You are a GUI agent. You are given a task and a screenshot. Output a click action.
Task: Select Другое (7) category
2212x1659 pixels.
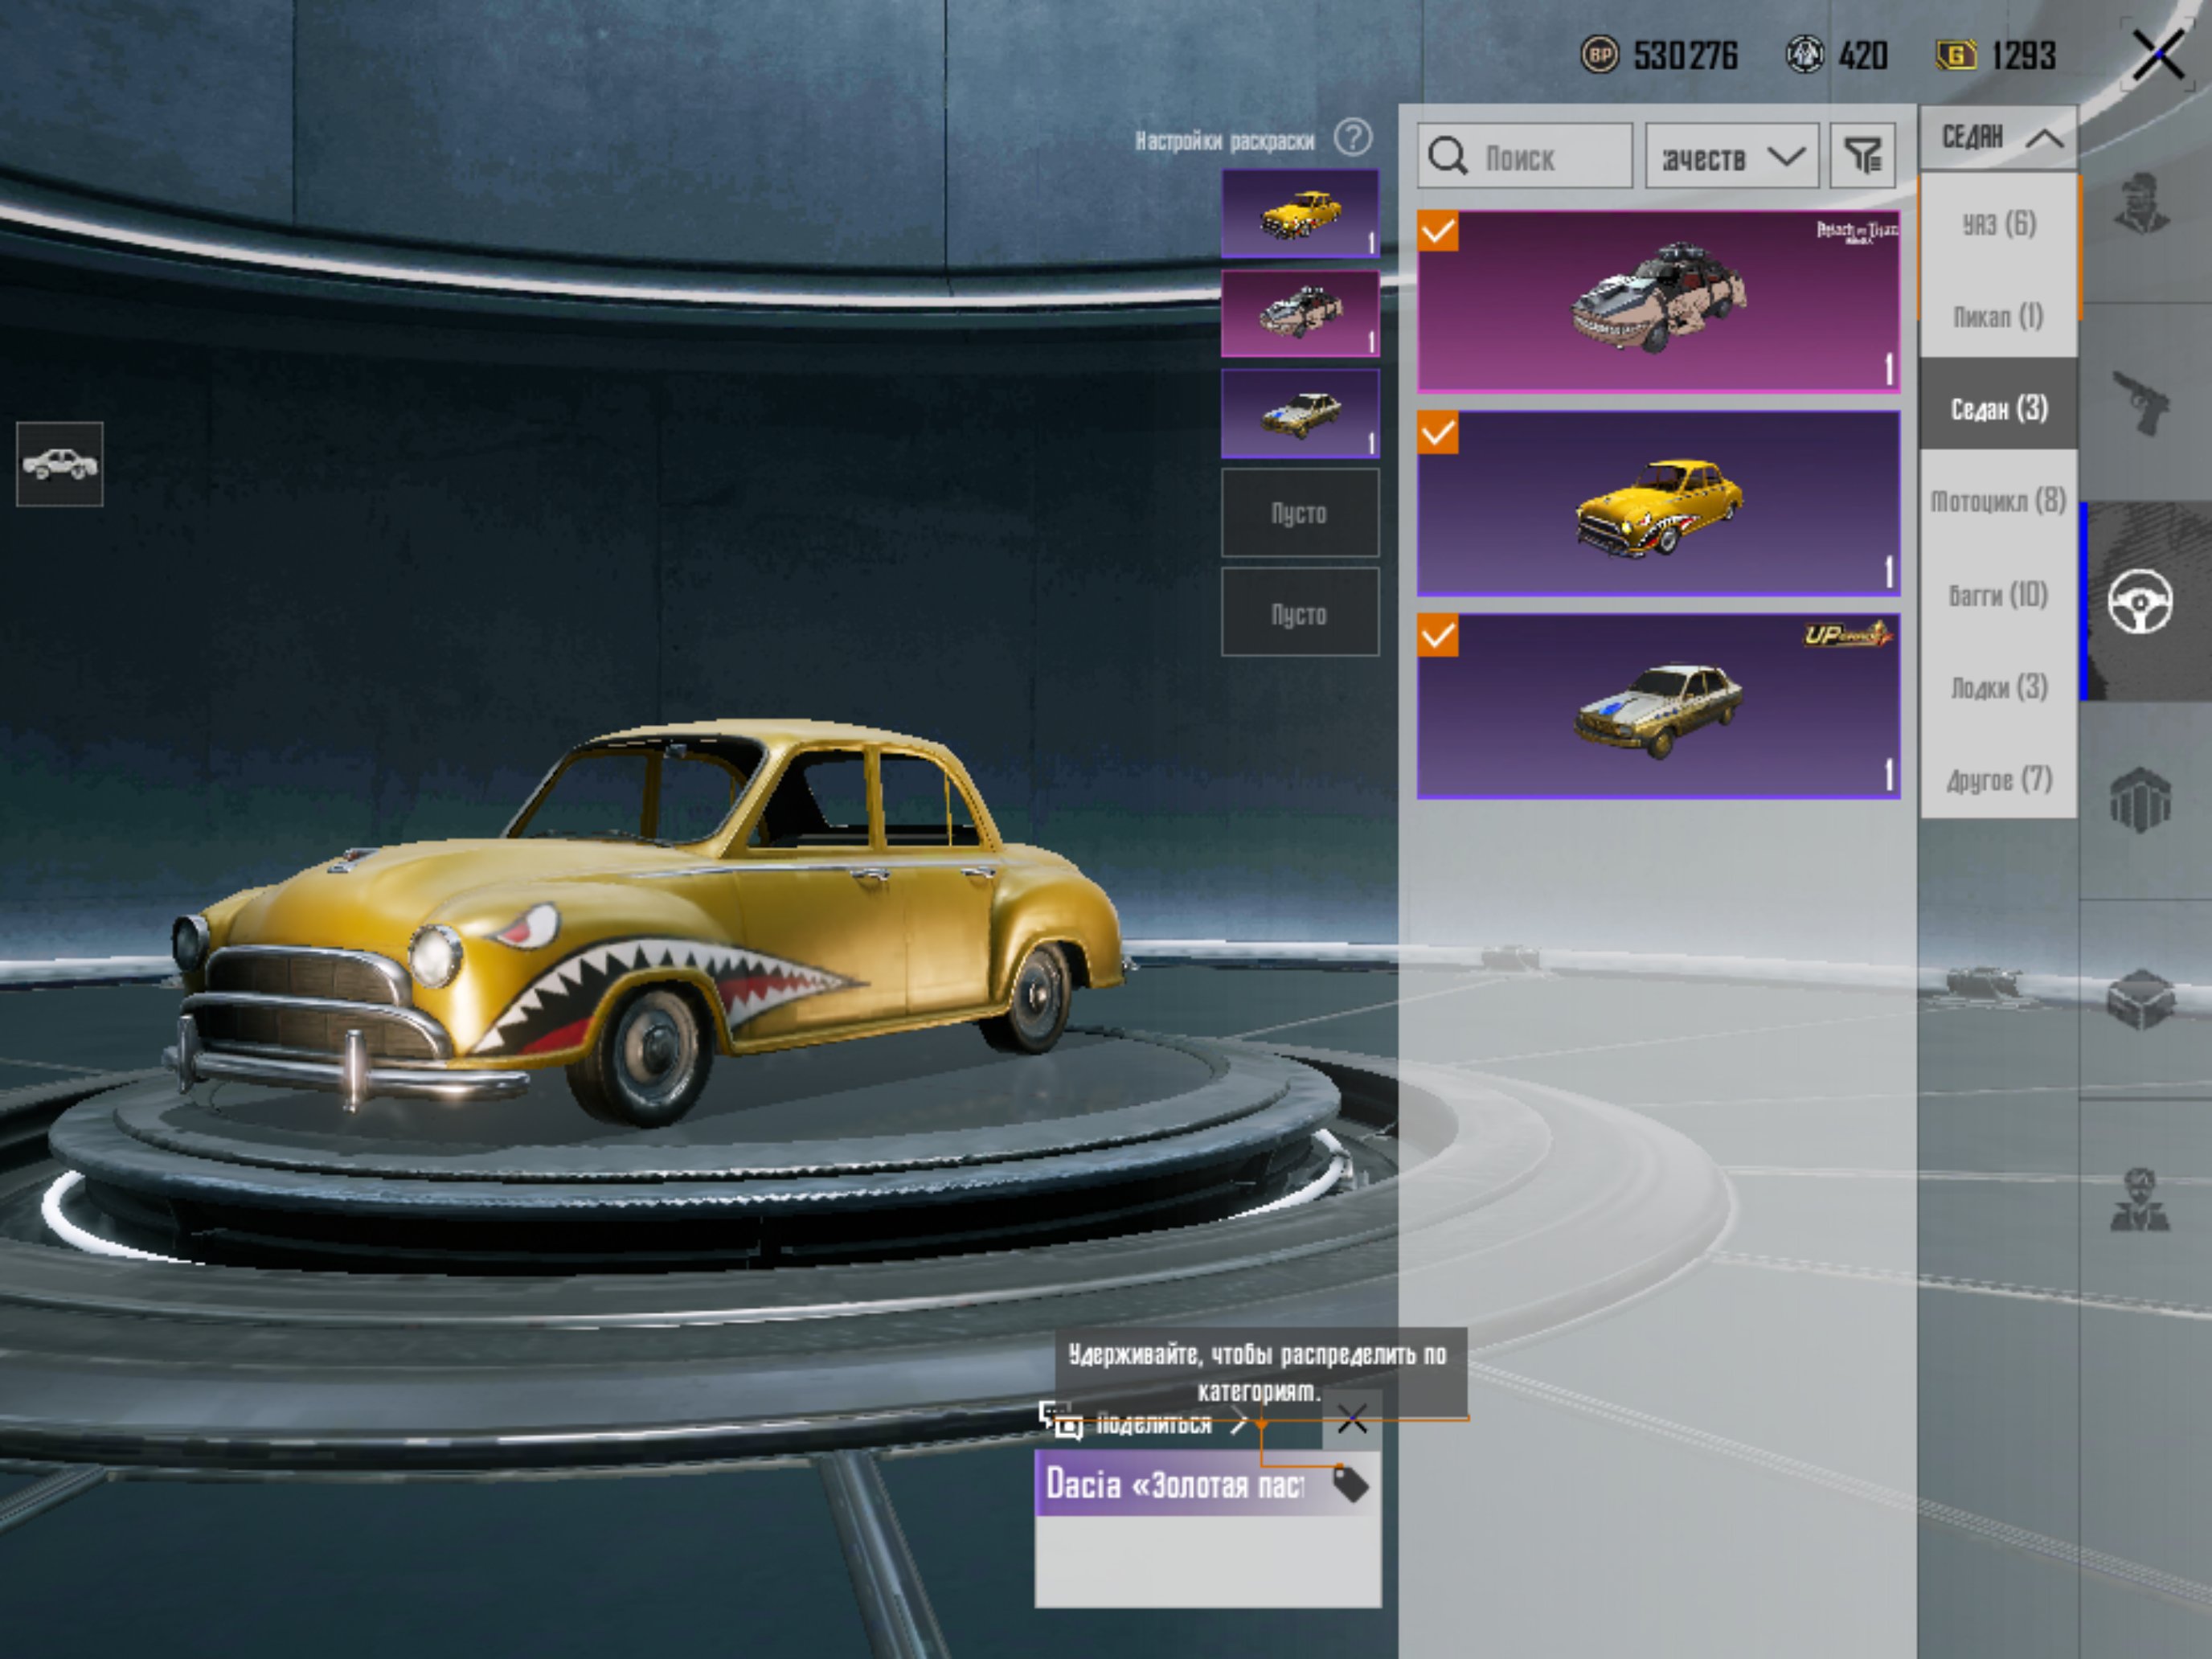pyautogui.click(x=1998, y=779)
